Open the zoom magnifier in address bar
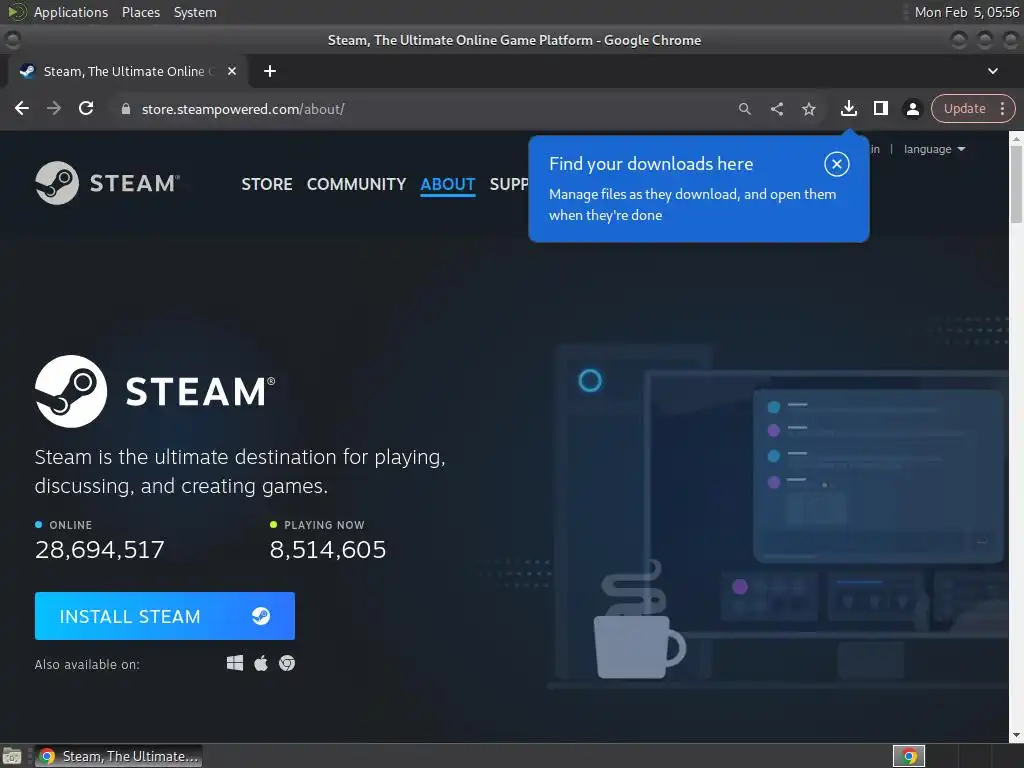This screenshot has width=1024, height=768. (744, 109)
